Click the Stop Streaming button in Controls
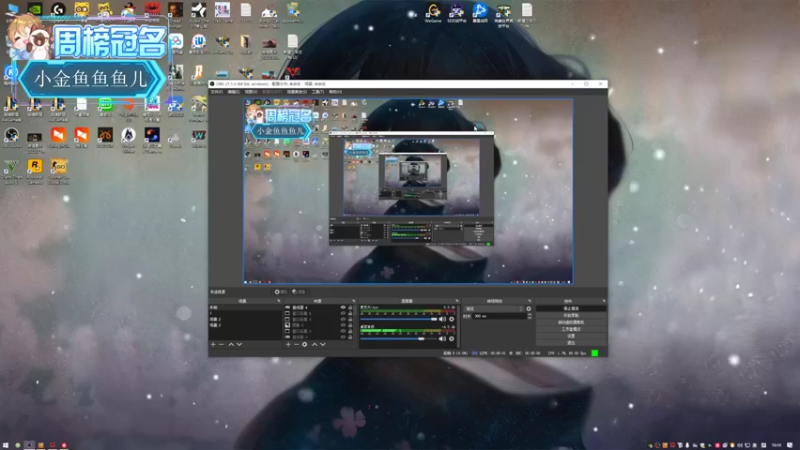 point(571,309)
